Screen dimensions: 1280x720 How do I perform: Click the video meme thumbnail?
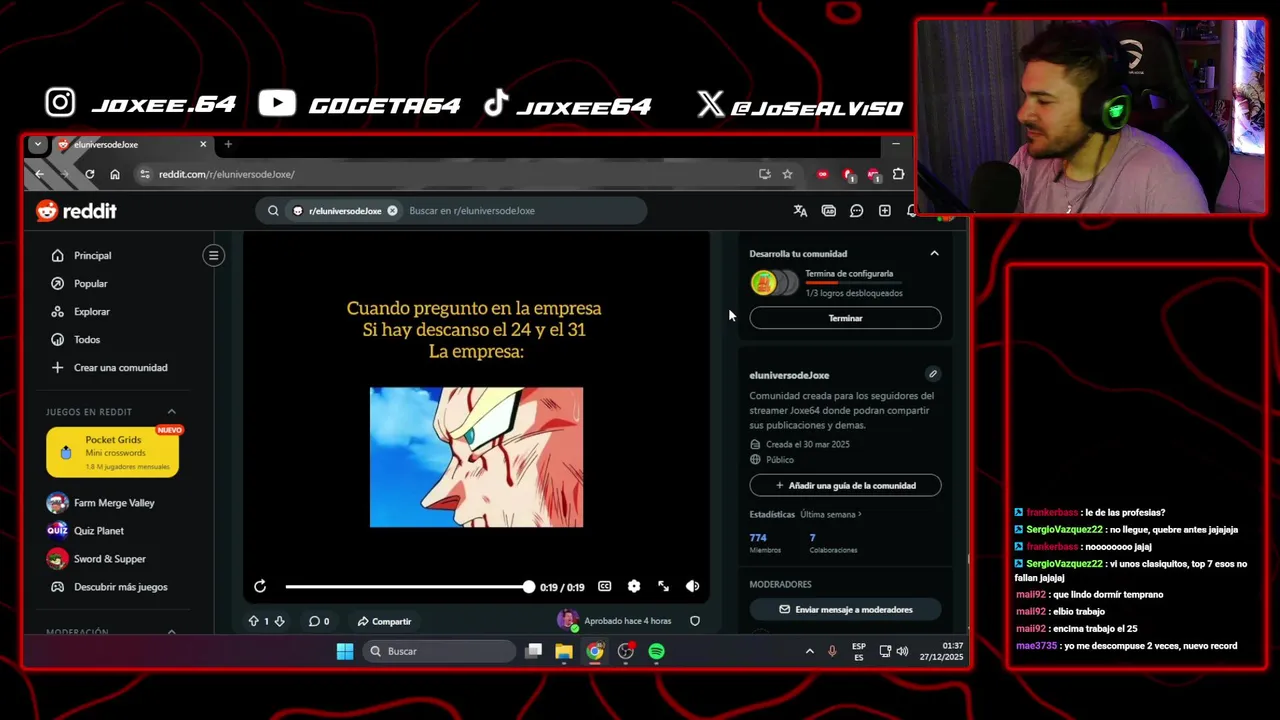click(476, 457)
